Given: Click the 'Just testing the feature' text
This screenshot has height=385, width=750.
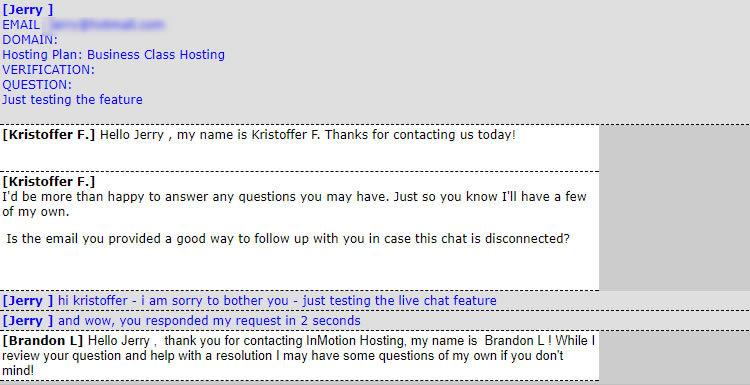Looking at the screenshot, I should [72, 99].
